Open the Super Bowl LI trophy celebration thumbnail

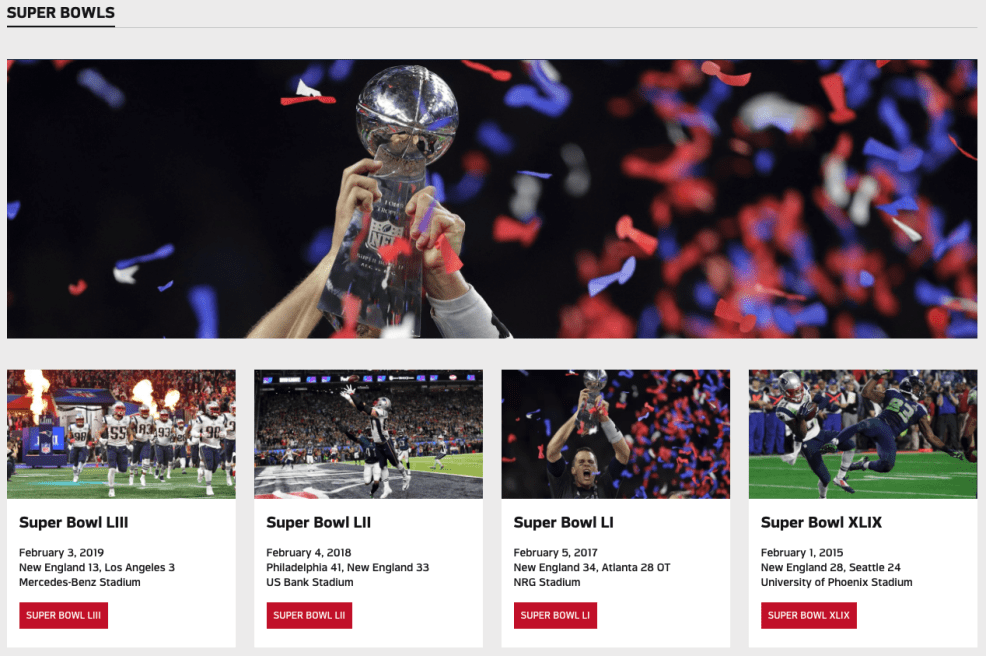pos(615,434)
